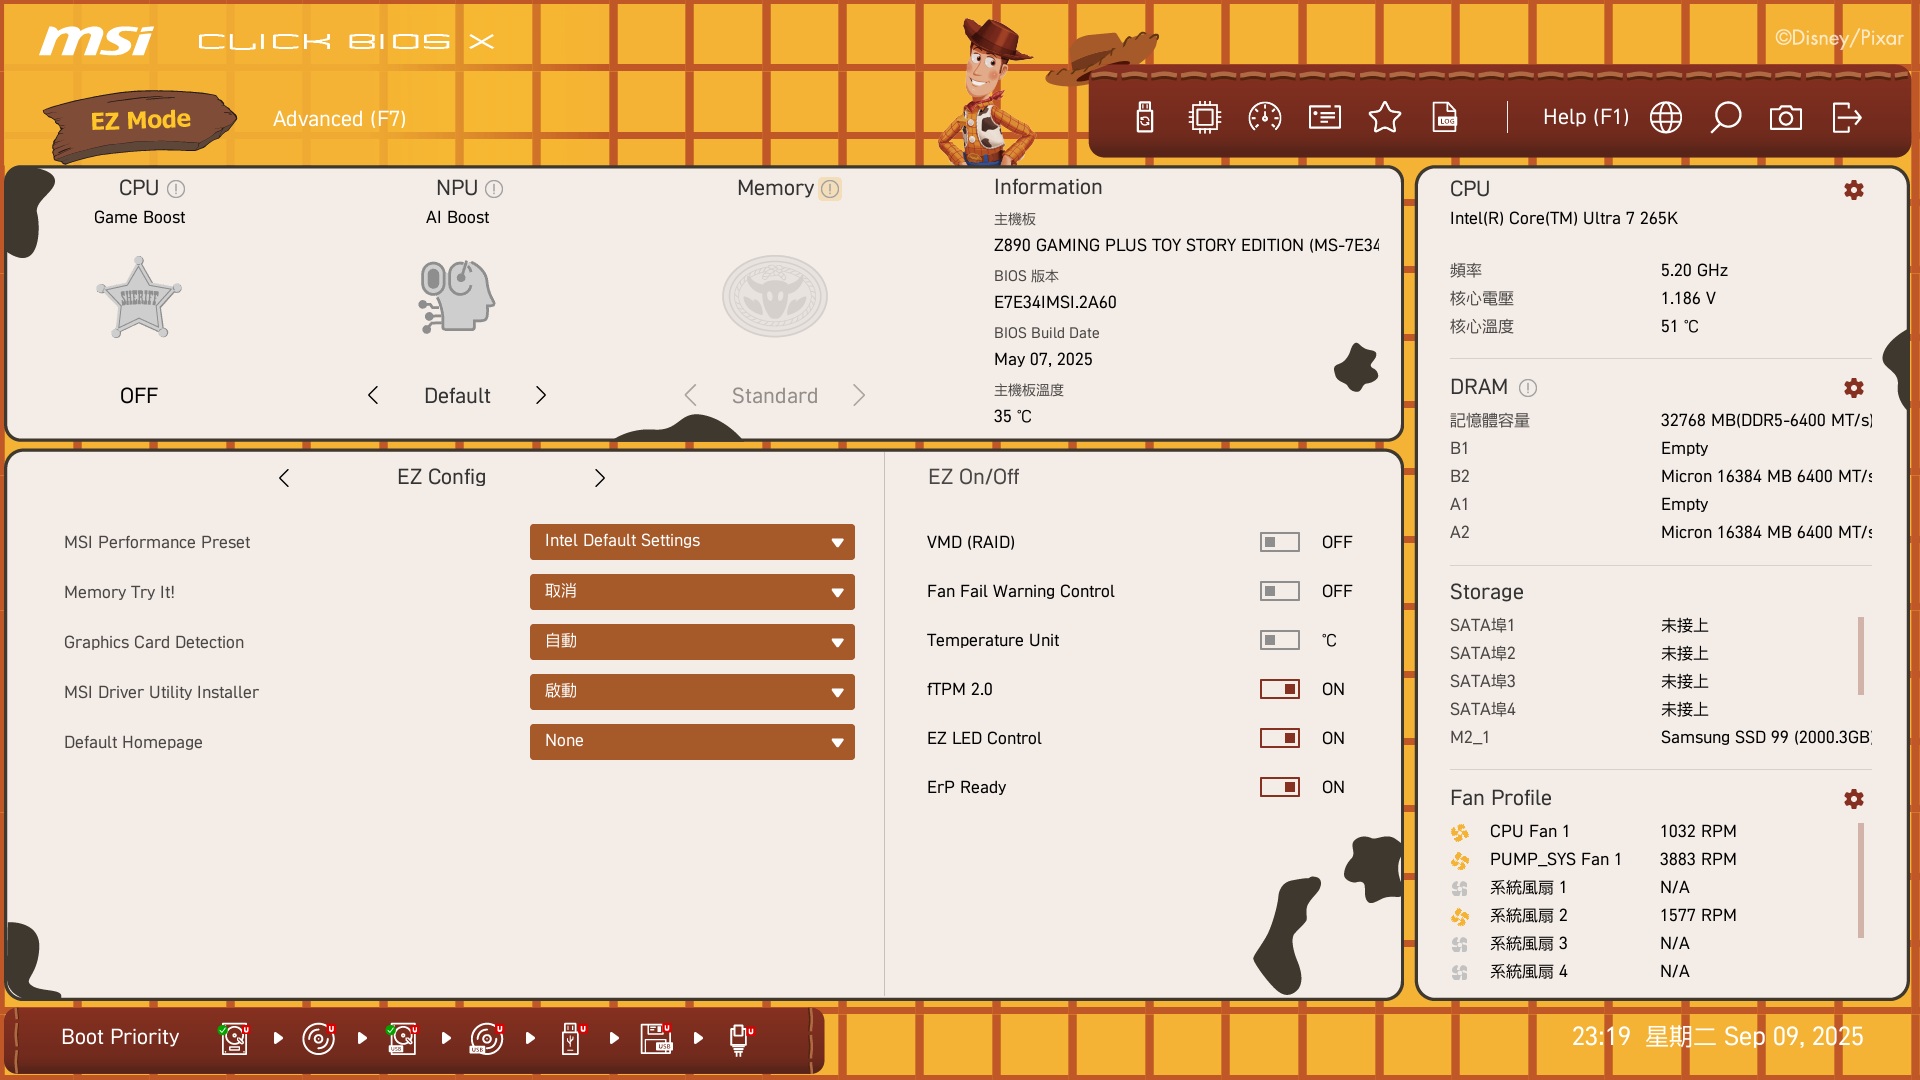
Task: Toggle the VMD (RAID) switch
Action: click(x=1280, y=542)
